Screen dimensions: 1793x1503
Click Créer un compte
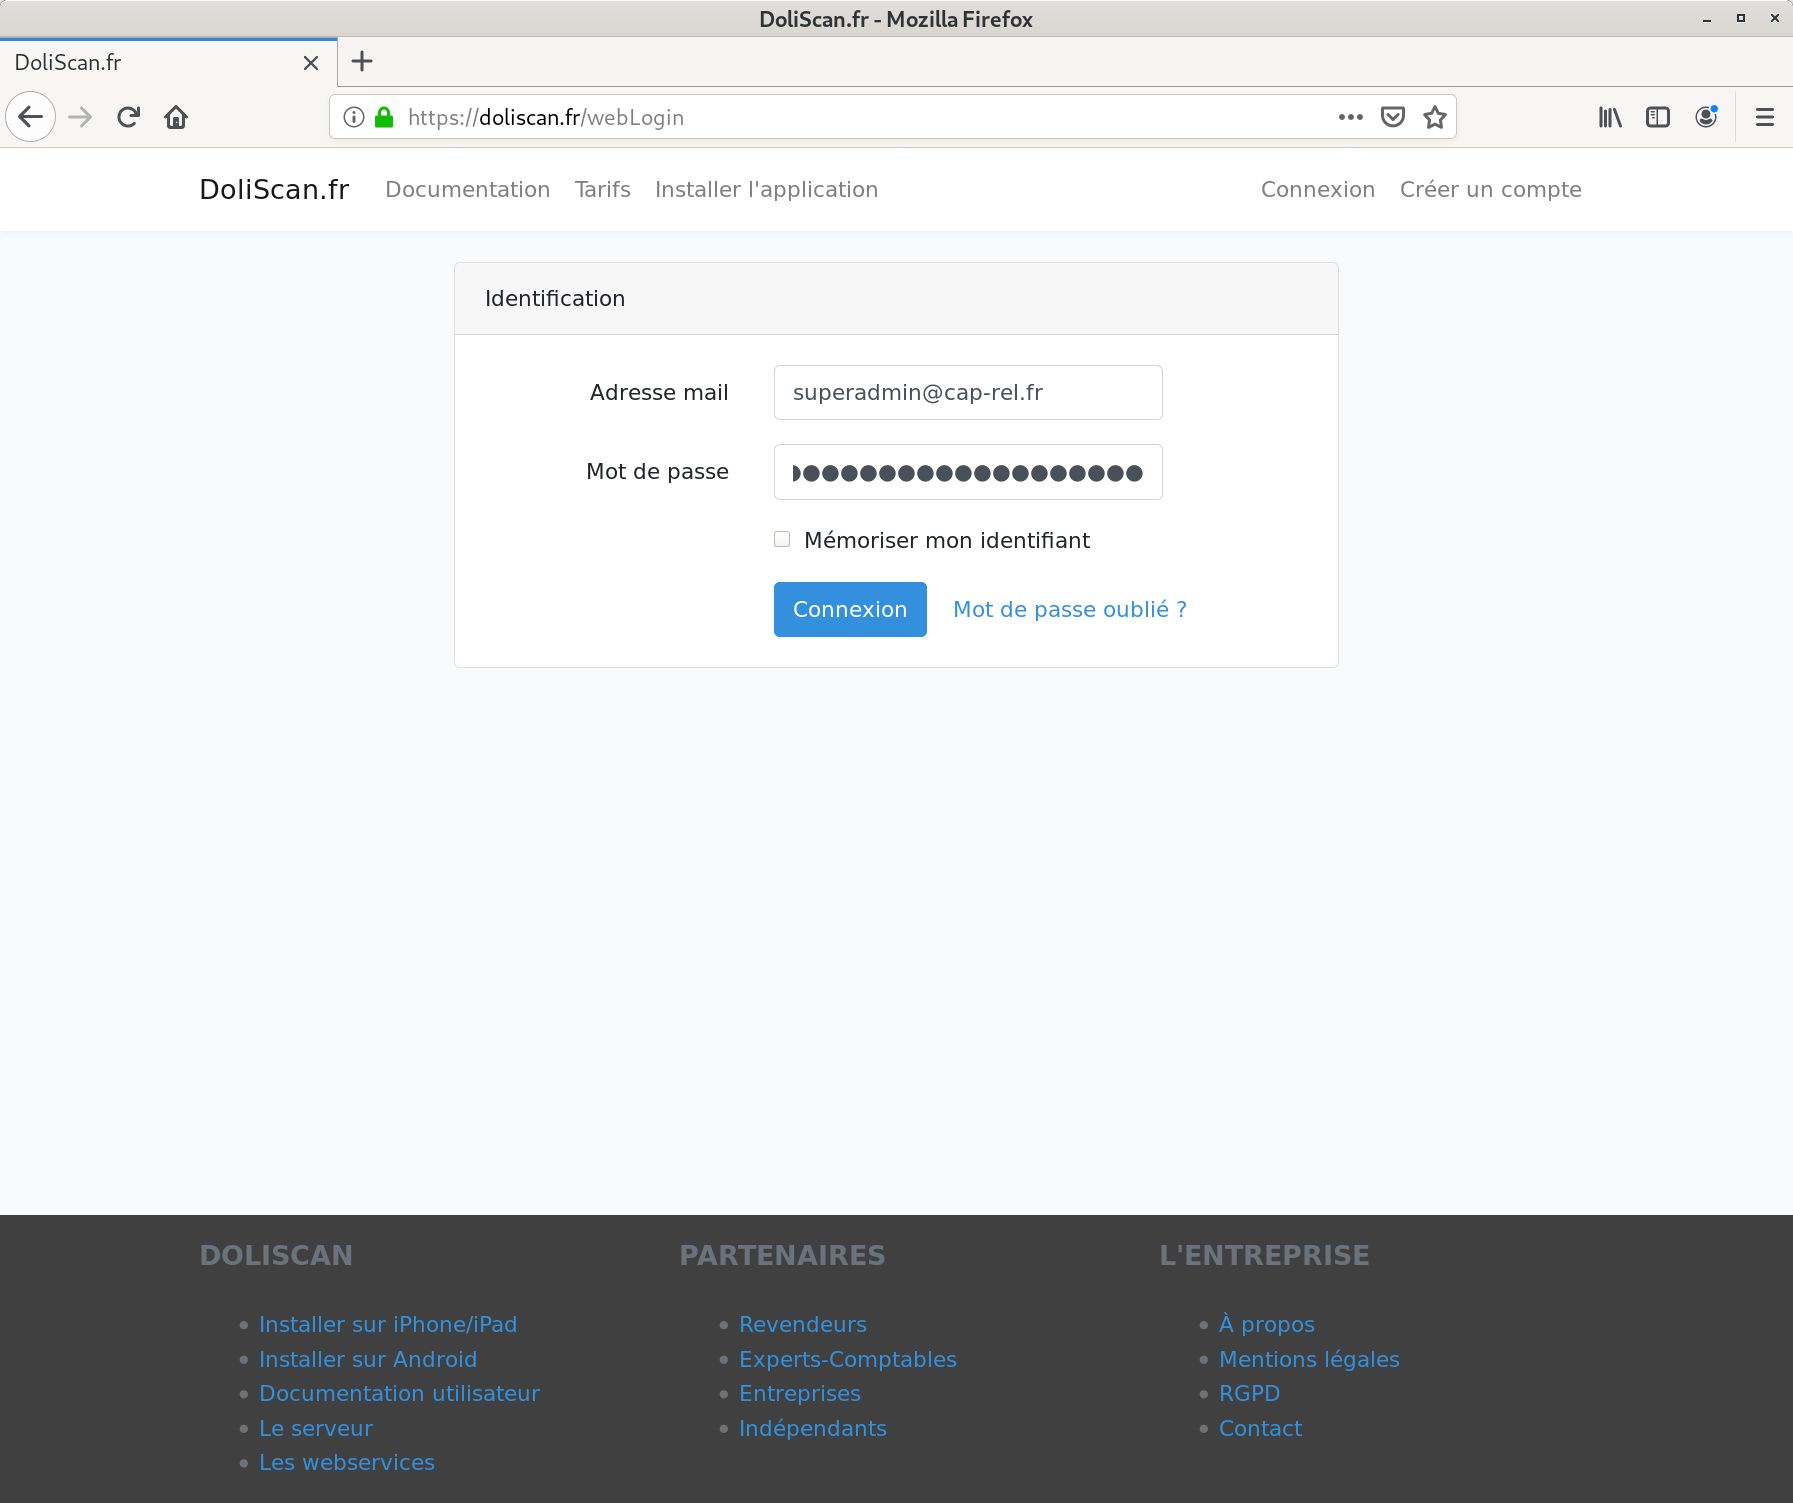click(x=1490, y=189)
